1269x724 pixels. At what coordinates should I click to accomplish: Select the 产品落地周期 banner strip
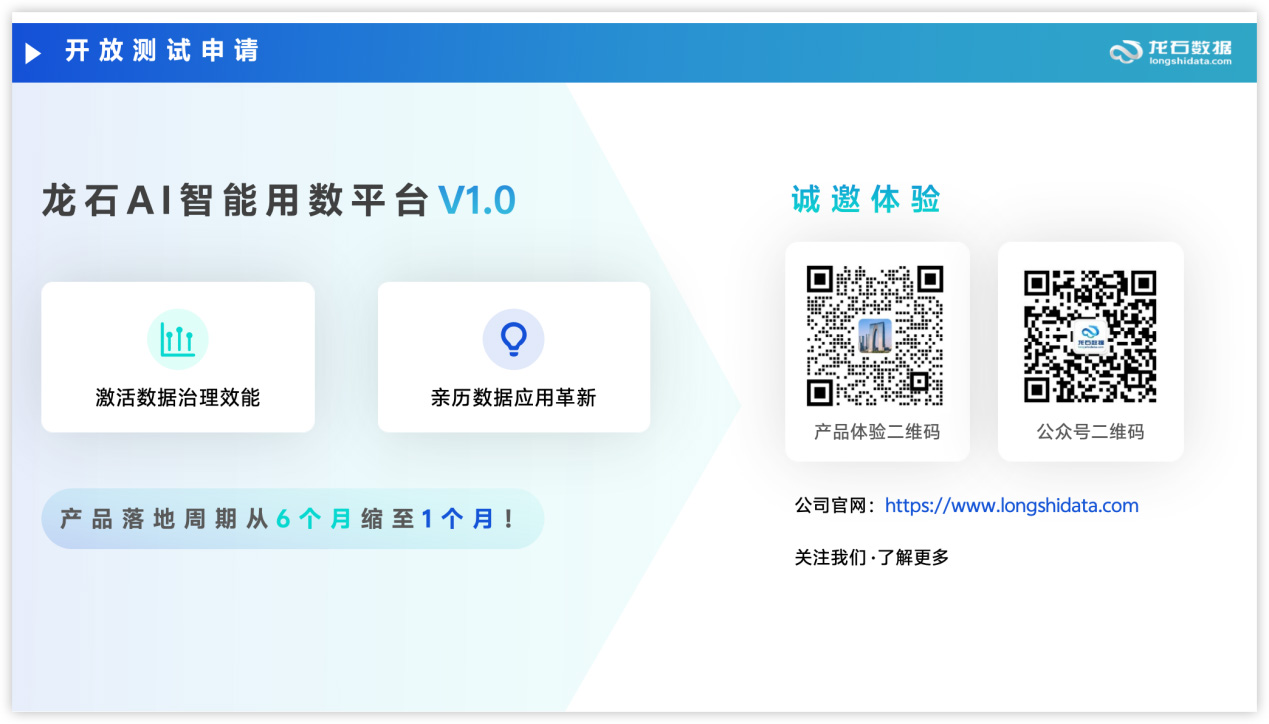pyautogui.click(x=291, y=518)
